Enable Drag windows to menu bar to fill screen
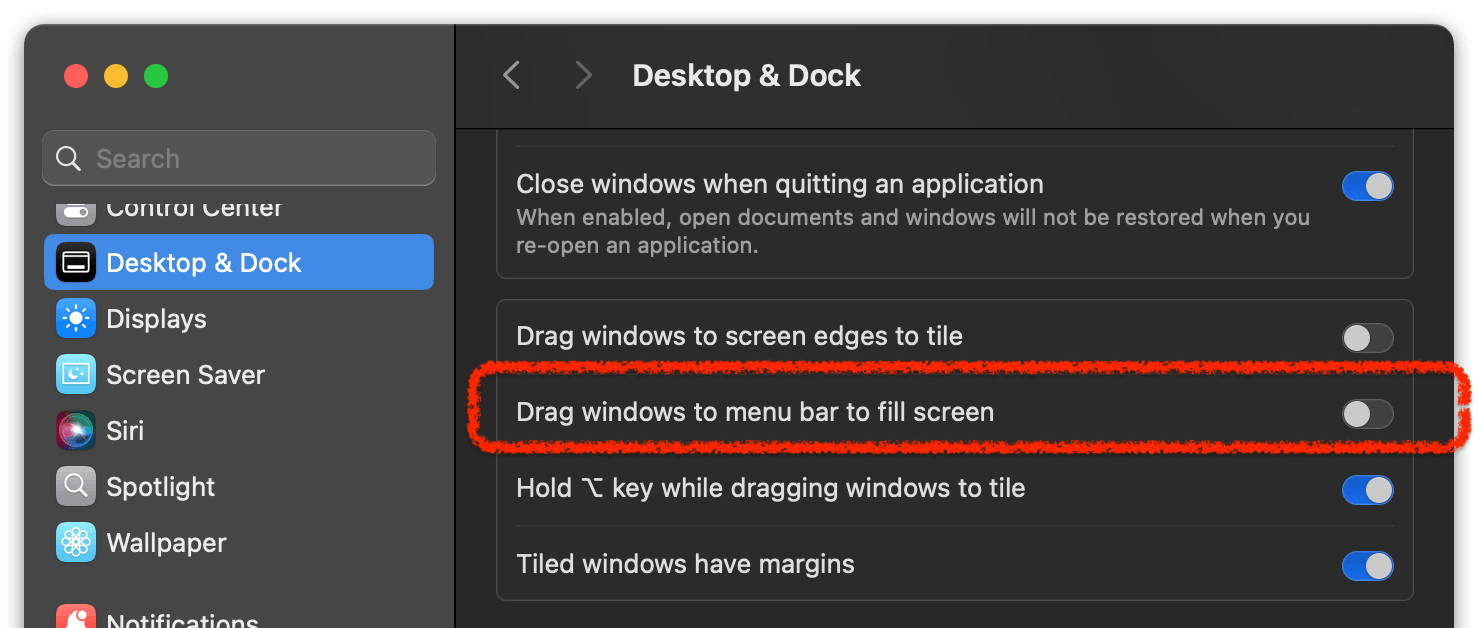1478x628 pixels. tap(1367, 414)
